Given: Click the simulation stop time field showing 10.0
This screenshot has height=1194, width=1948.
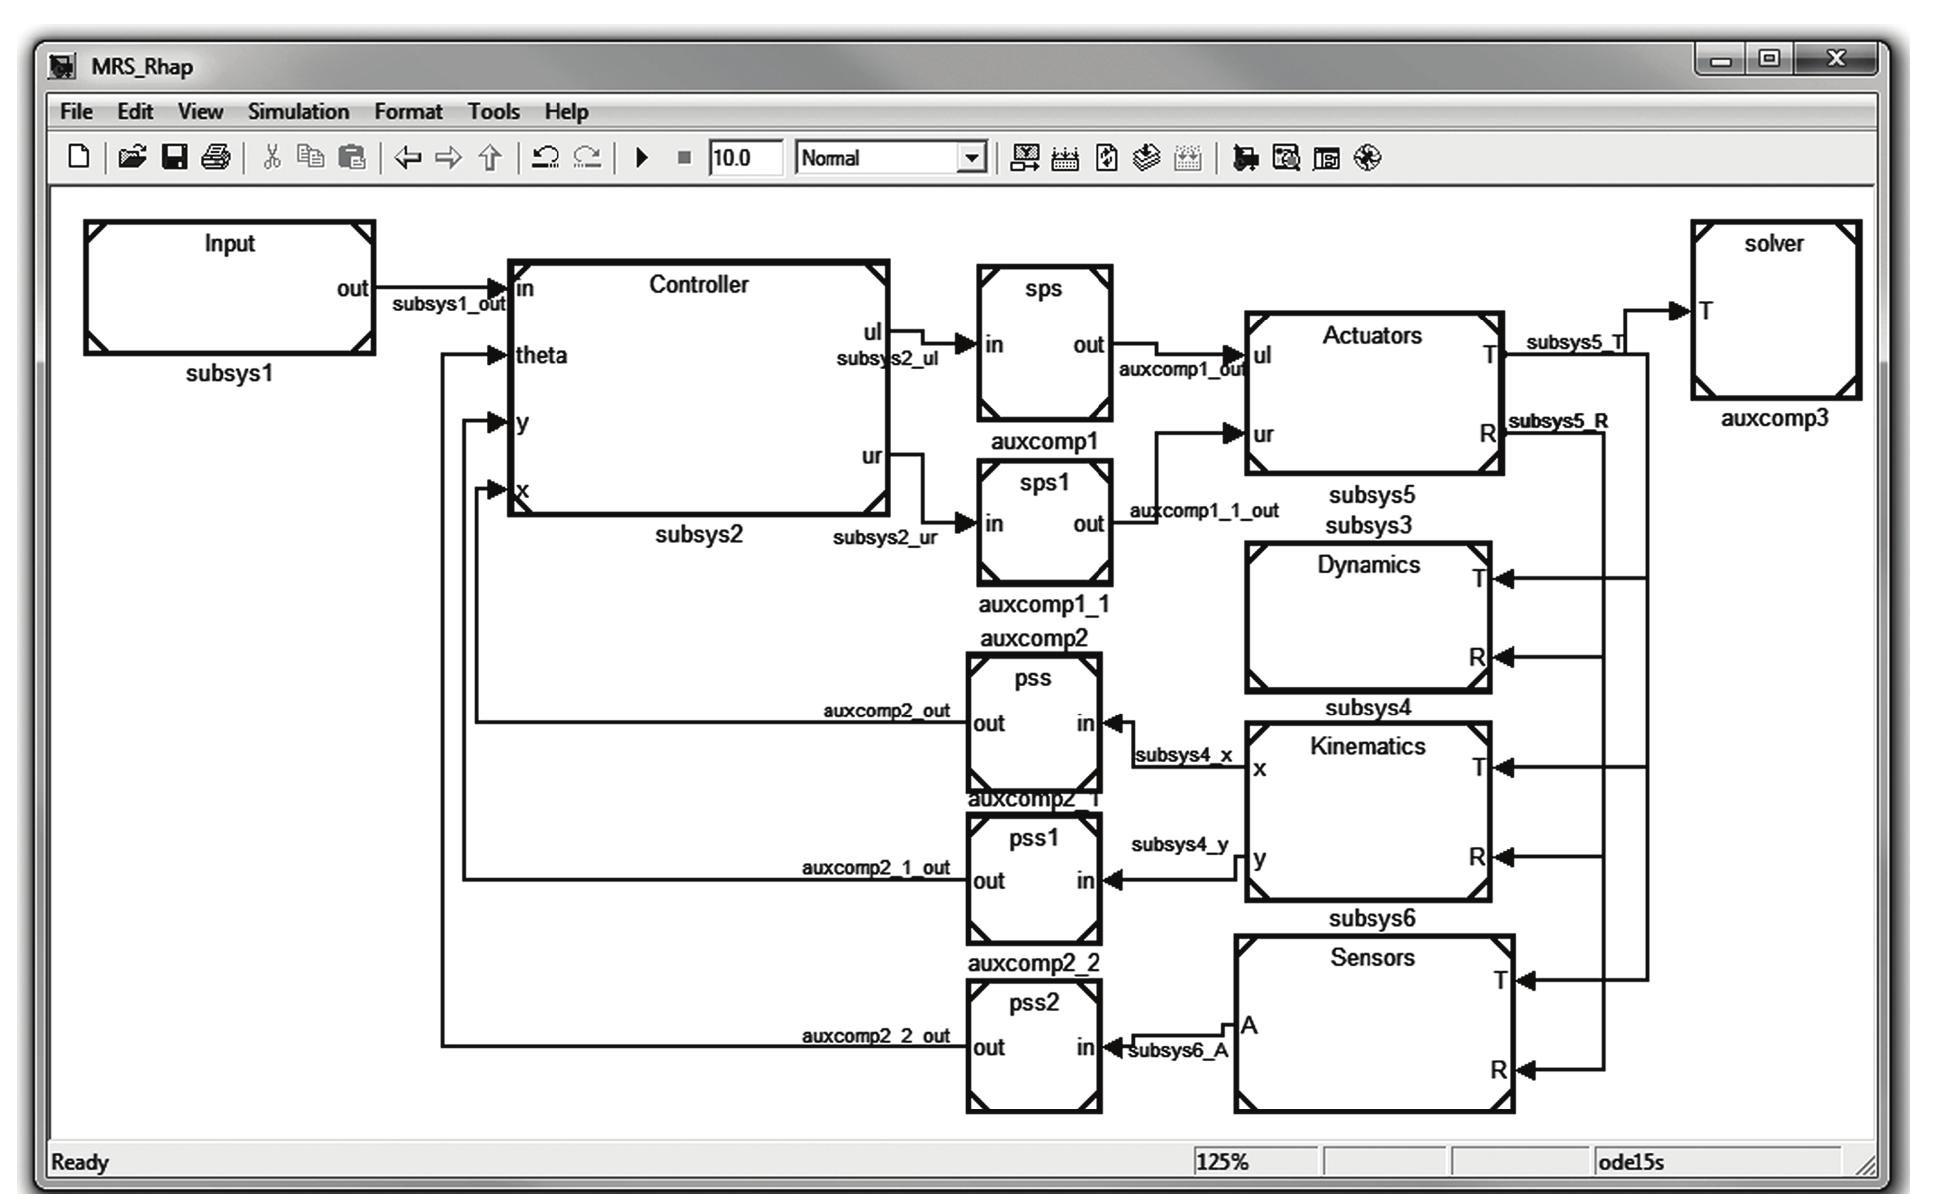Looking at the screenshot, I should tap(745, 158).
